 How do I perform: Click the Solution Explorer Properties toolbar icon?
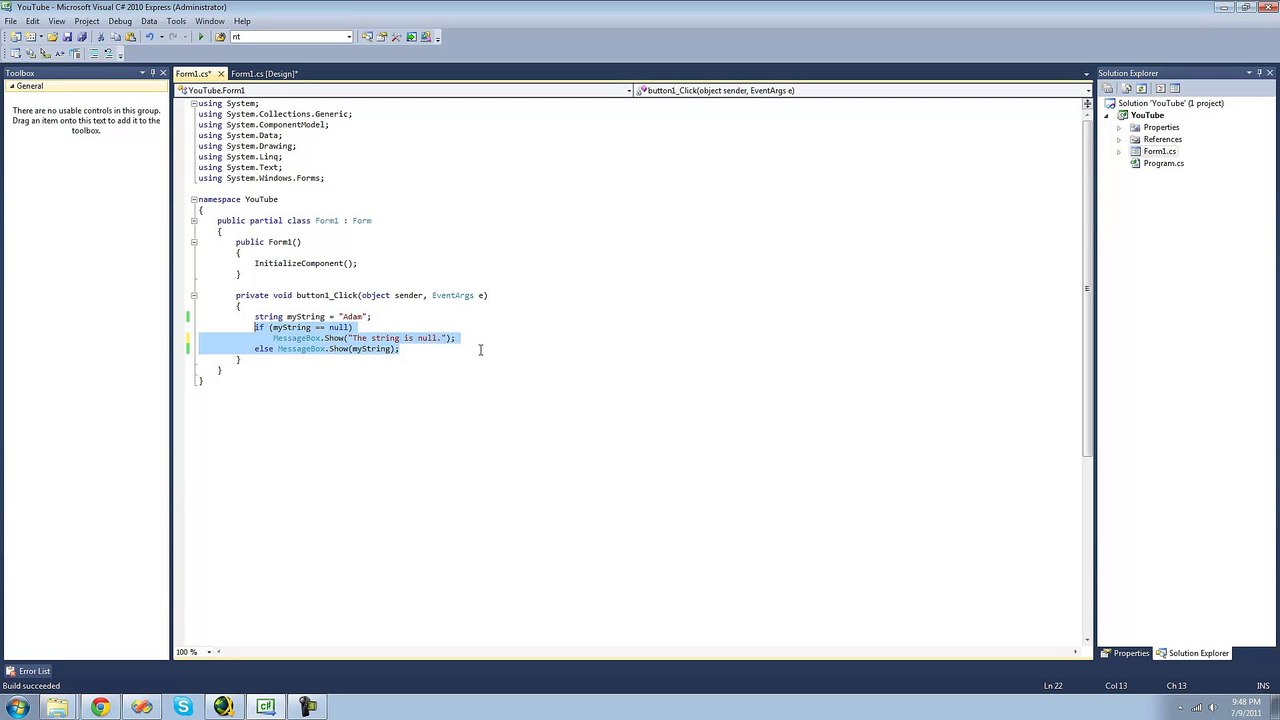[x=1107, y=88]
